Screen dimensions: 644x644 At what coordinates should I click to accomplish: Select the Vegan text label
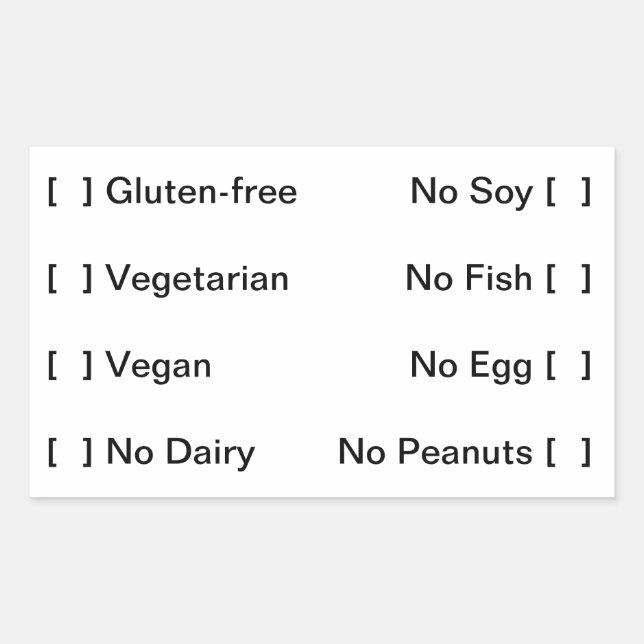[158, 365]
